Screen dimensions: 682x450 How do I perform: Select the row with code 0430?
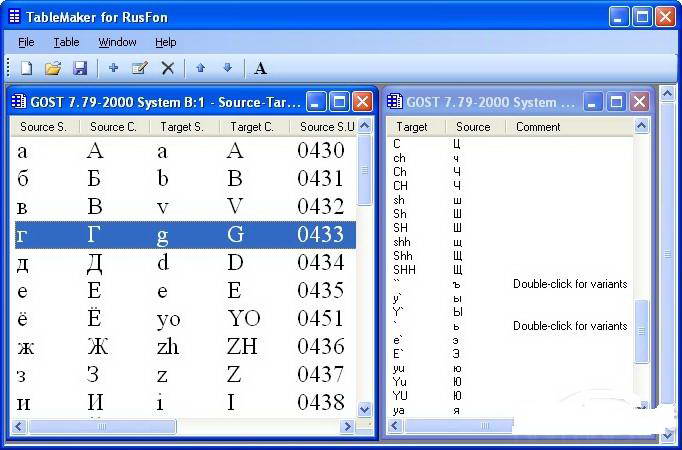tap(186, 151)
